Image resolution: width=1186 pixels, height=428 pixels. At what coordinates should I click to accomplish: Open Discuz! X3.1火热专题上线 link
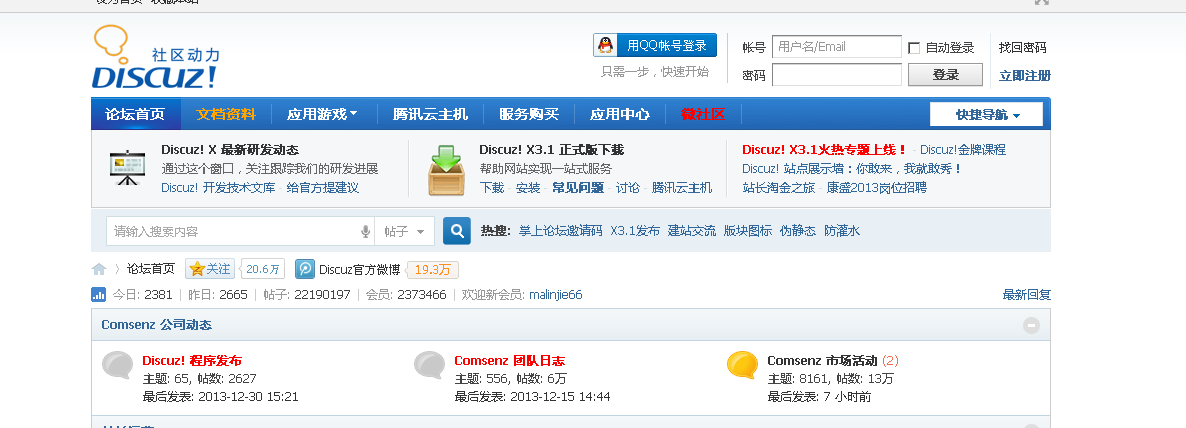click(x=825, y=150)
